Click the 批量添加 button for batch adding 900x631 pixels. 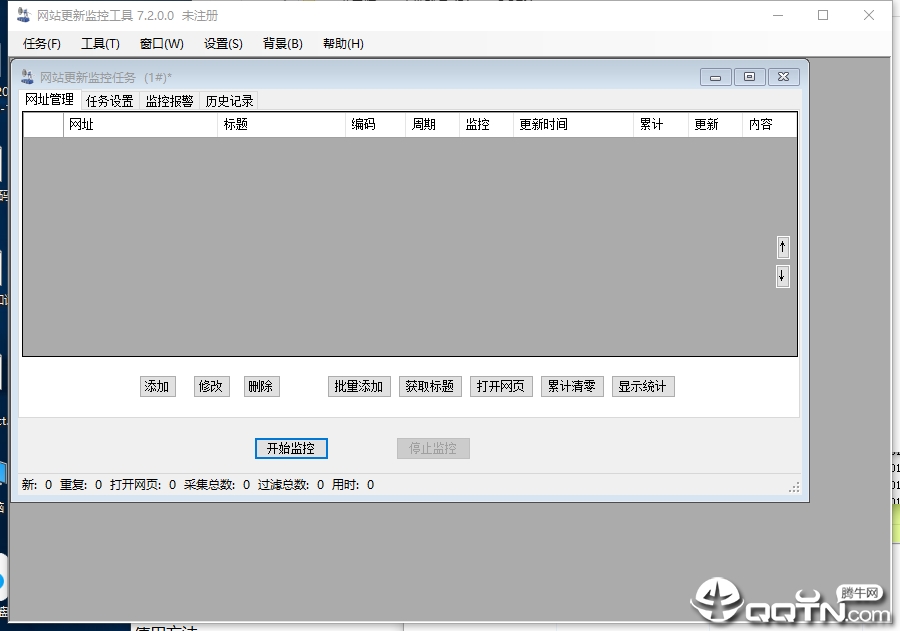coord(358,386)
